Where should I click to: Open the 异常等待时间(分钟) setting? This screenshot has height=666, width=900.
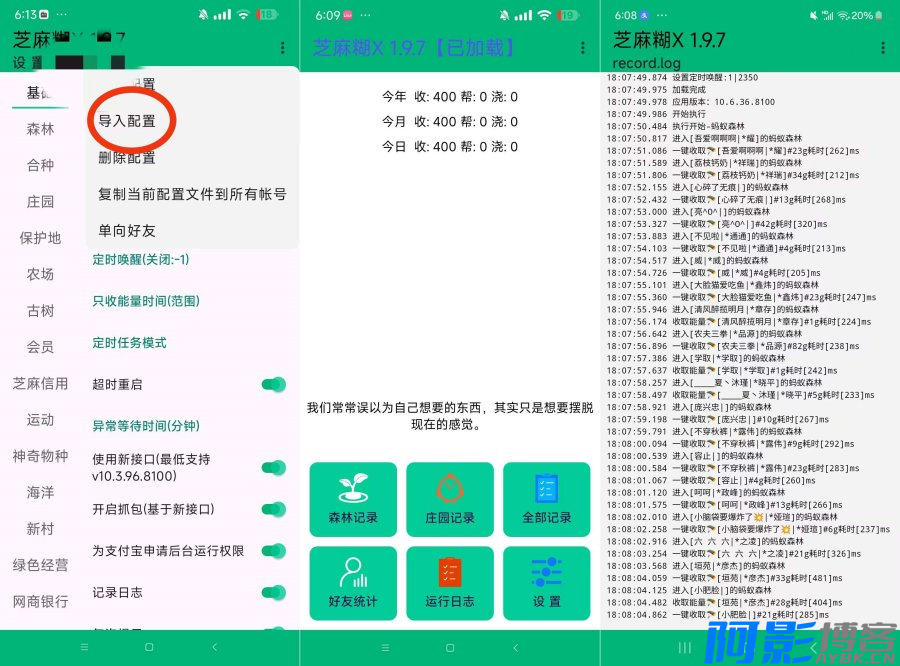[146, 426]
